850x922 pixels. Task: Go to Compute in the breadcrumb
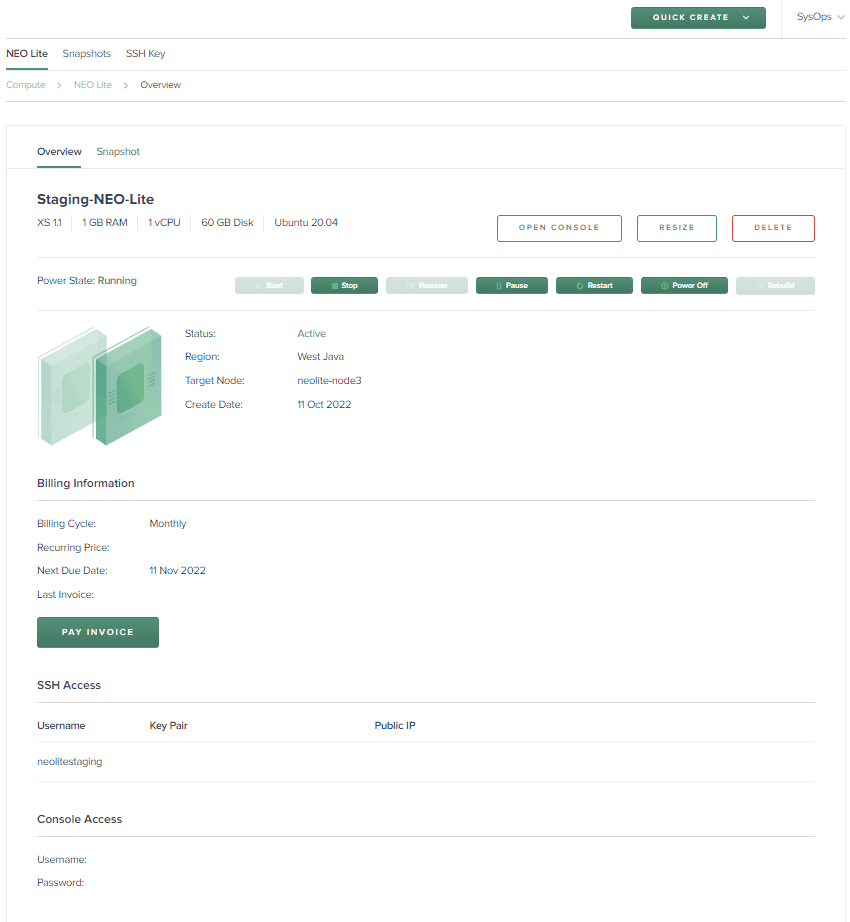(x=26, y=85)
